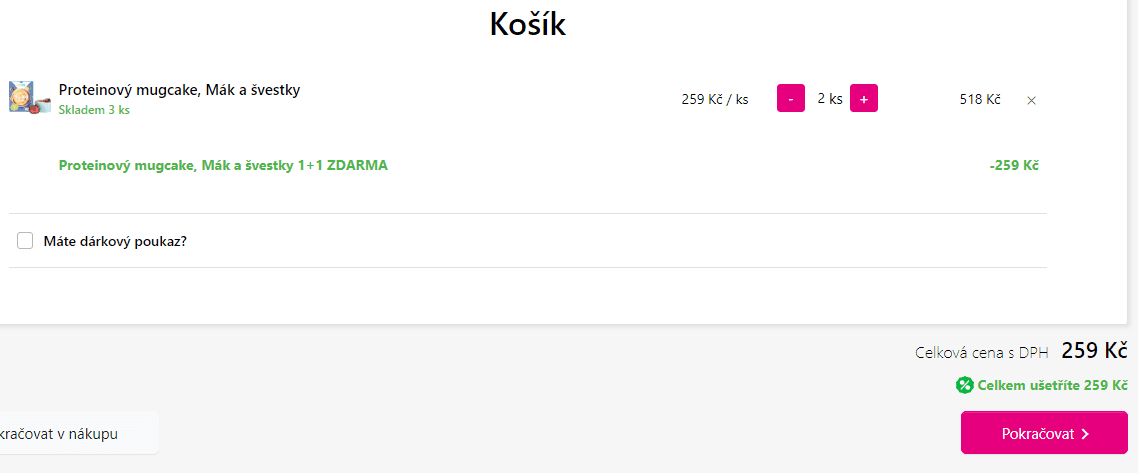Click the 2 ks quantity field

click(x=830, y=99)
